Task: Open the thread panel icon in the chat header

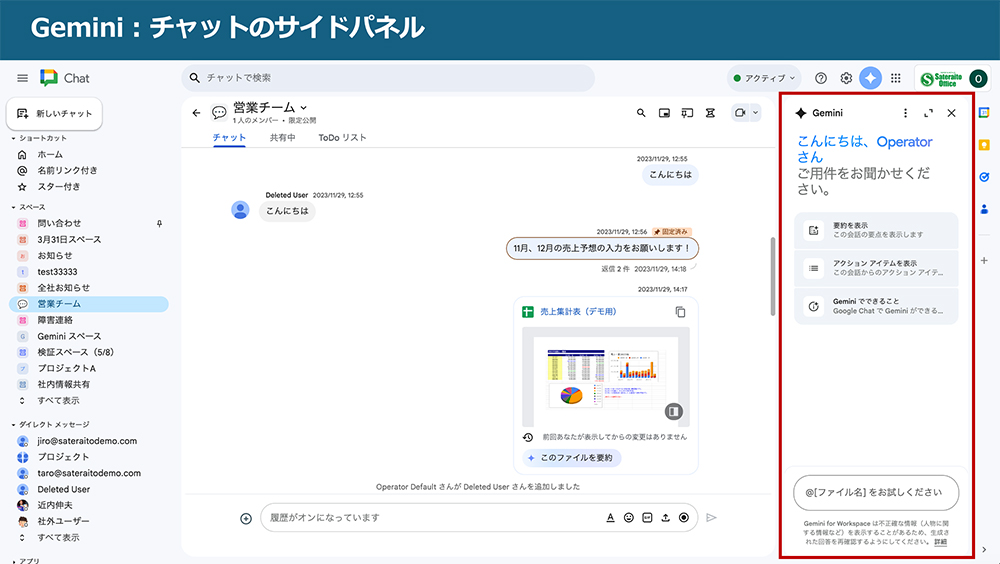Action: (687, 113)
